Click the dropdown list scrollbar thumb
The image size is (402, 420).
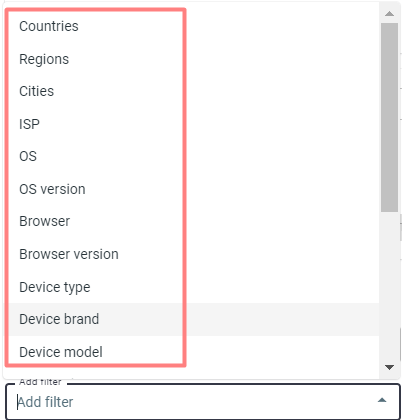pyautogui.click(x=389, y=117)
